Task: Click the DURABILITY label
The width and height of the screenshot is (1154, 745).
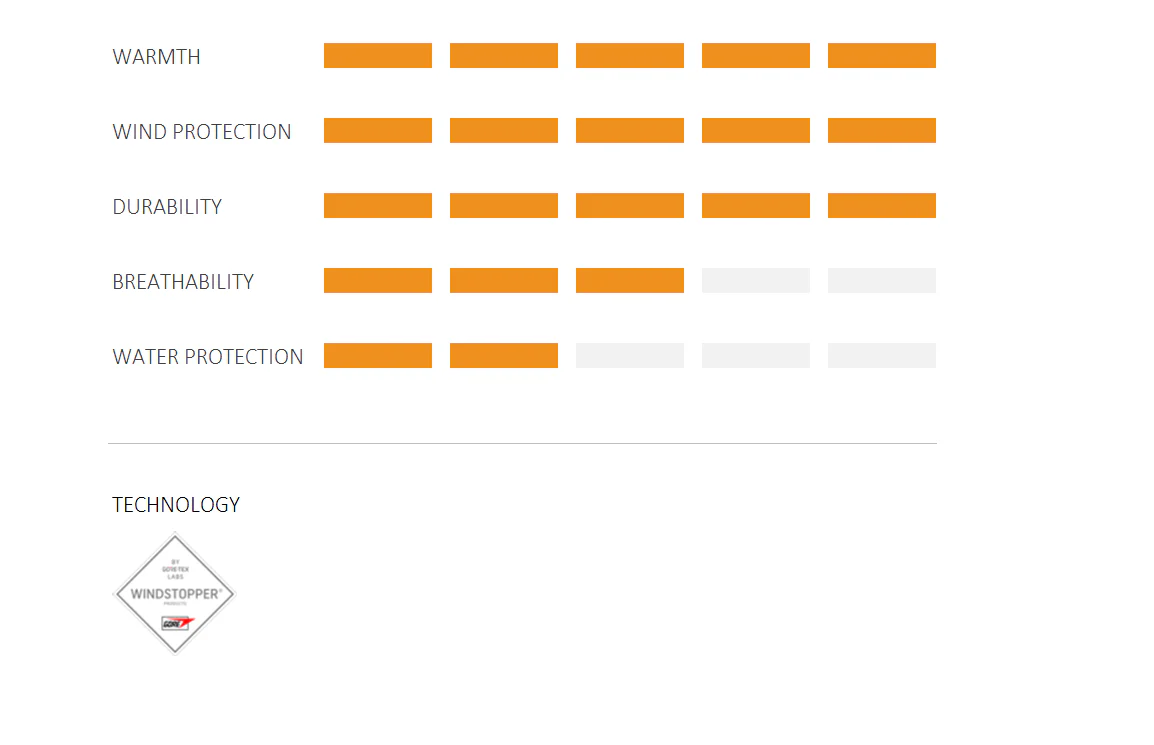Action: click(167, 207)
